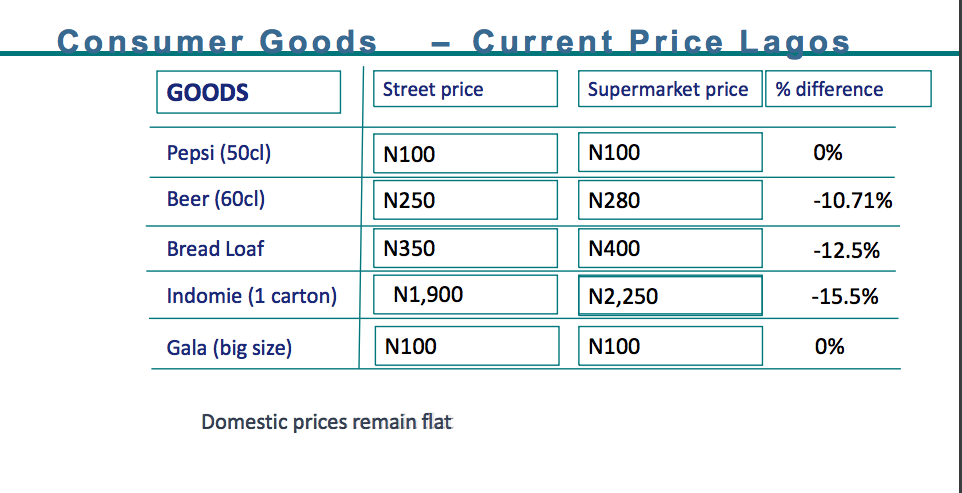Select the Street price header box
The height and width of the screenshot is (493, 962).
tap(464, 89)
